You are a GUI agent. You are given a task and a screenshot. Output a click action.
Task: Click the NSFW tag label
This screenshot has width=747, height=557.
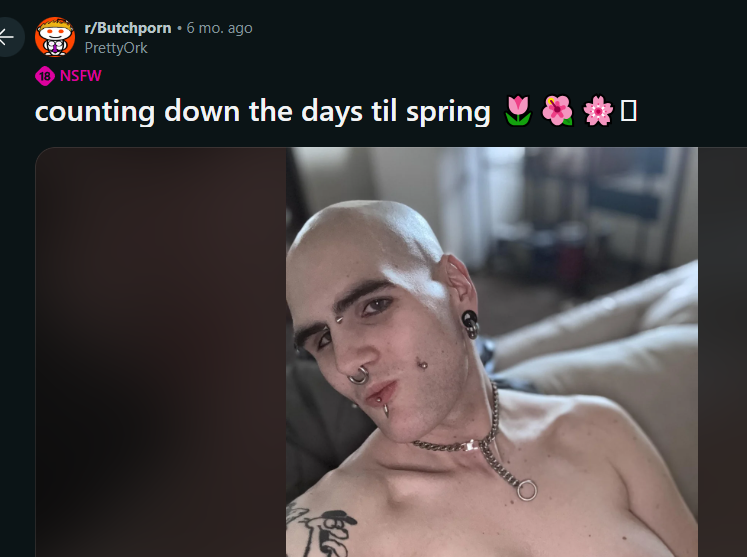pos(81,76)
